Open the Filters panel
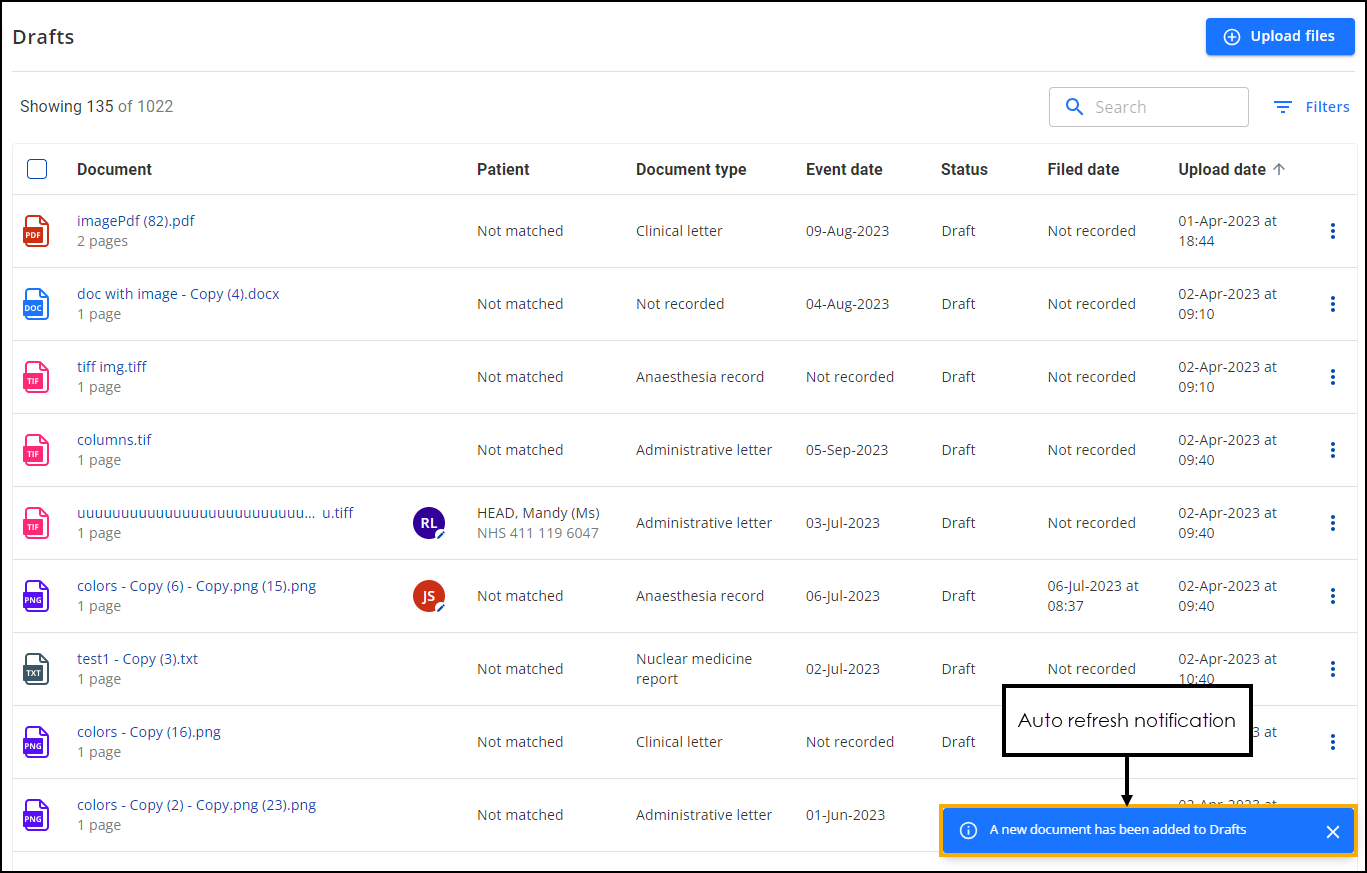 tap(1311, 107)
